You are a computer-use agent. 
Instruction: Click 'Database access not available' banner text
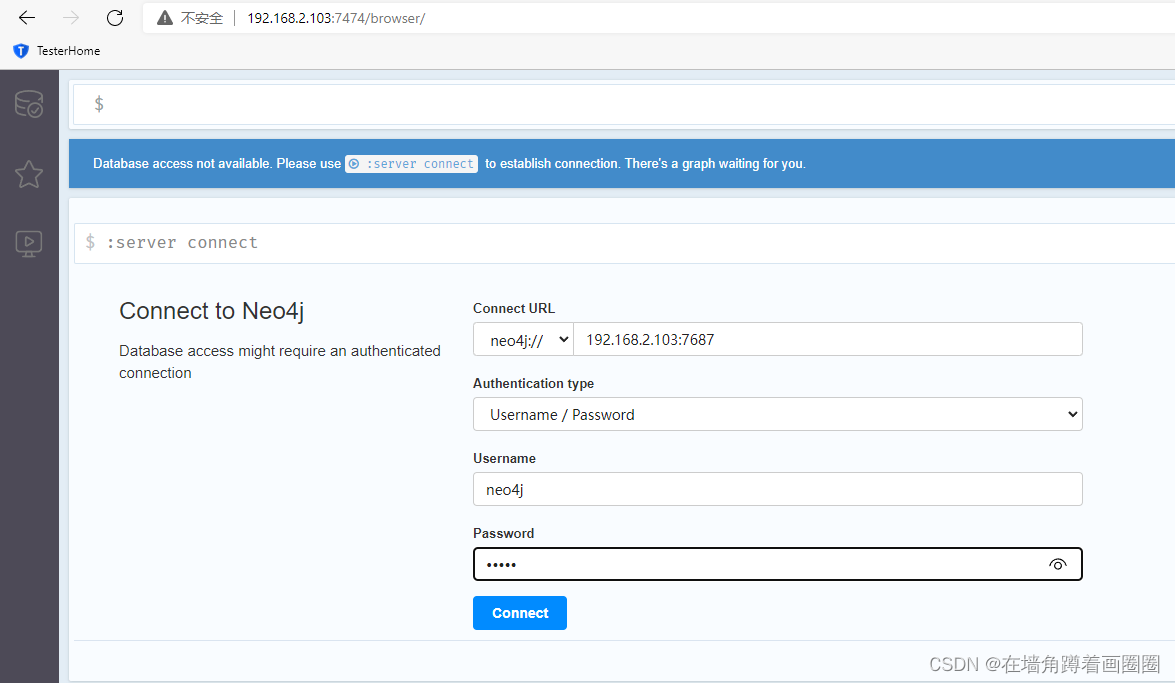pyautogui.click(x=181, y=163)
